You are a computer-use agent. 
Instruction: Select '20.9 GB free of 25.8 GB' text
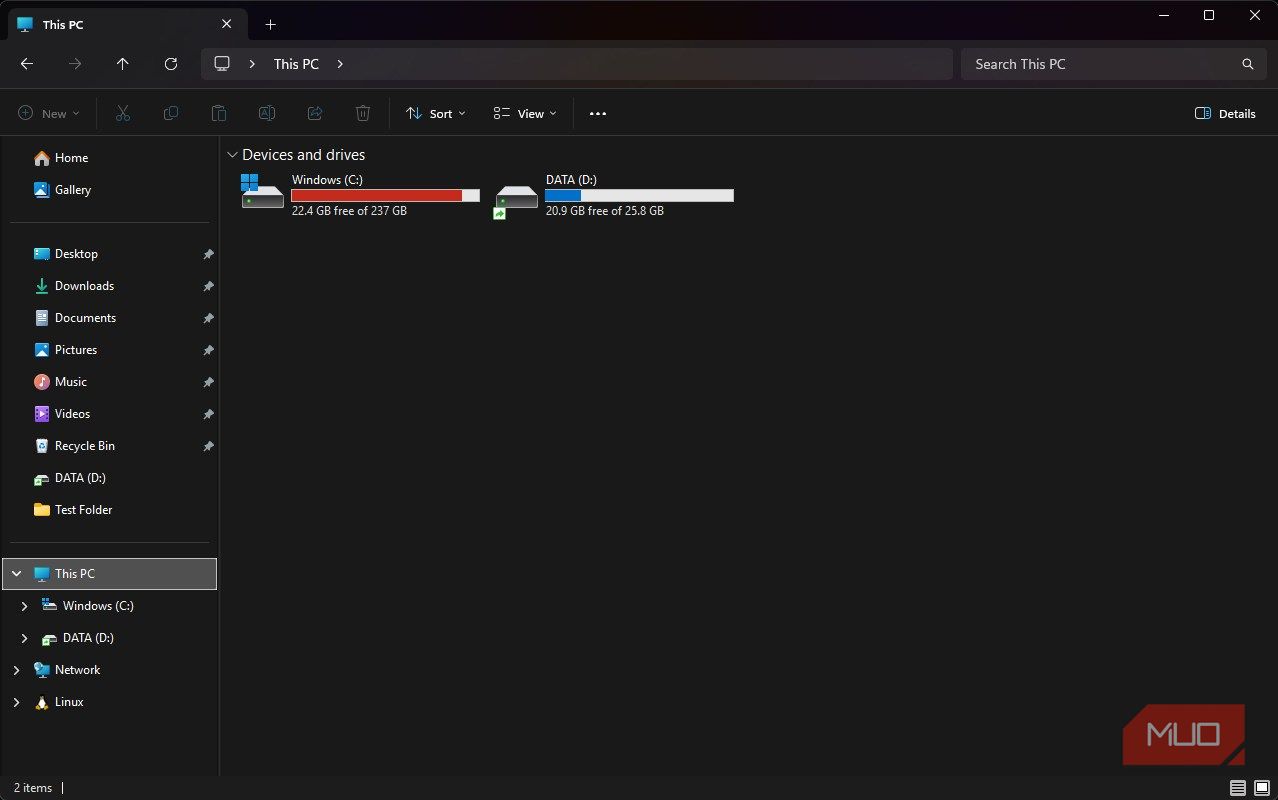point(604,211)
